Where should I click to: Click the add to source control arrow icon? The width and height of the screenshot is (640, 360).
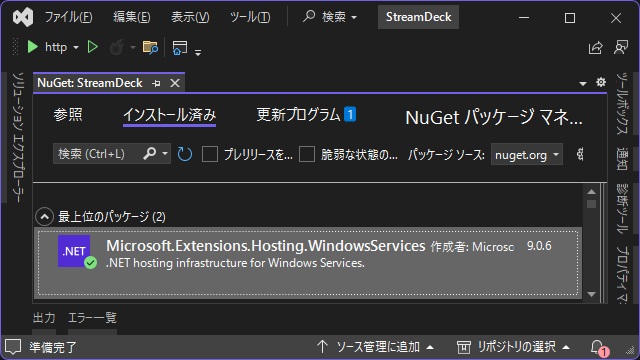pos(322,347)
